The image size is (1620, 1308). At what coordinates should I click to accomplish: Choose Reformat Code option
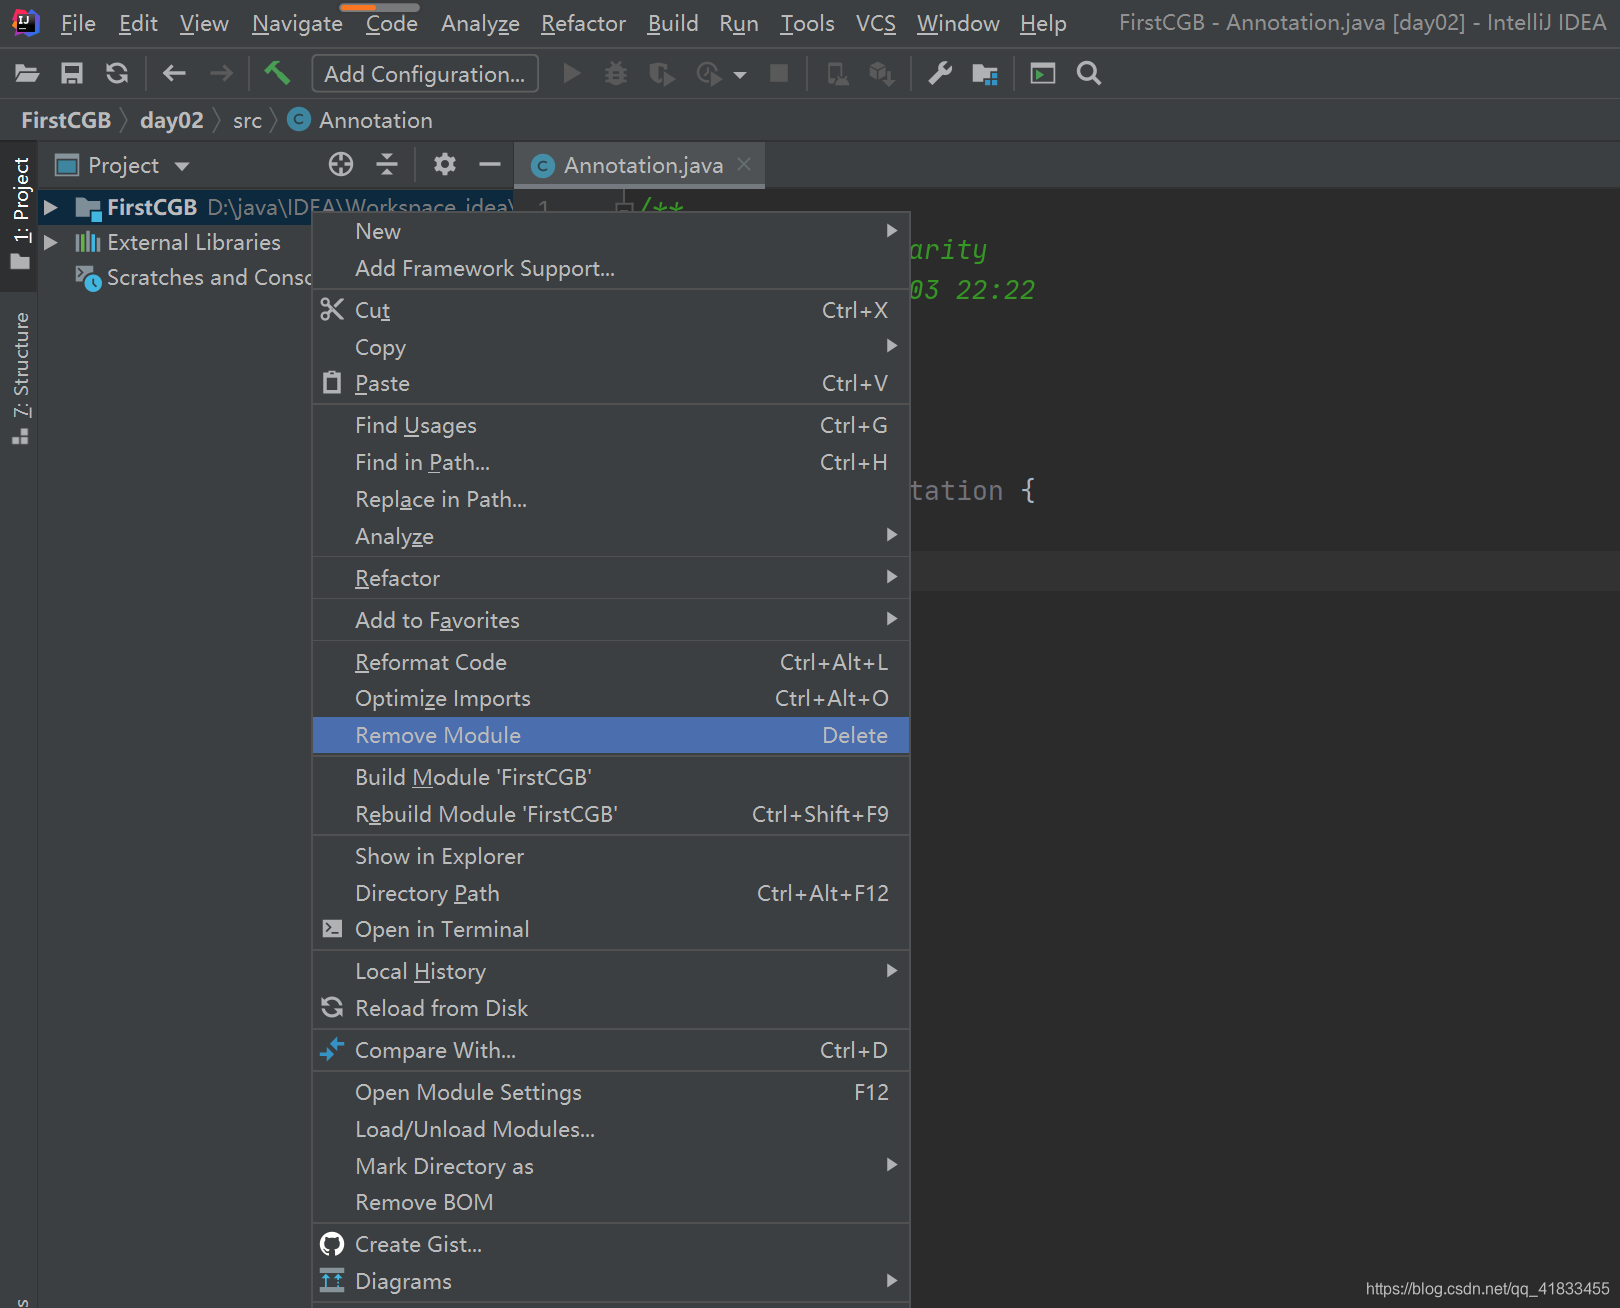point(610,662)
